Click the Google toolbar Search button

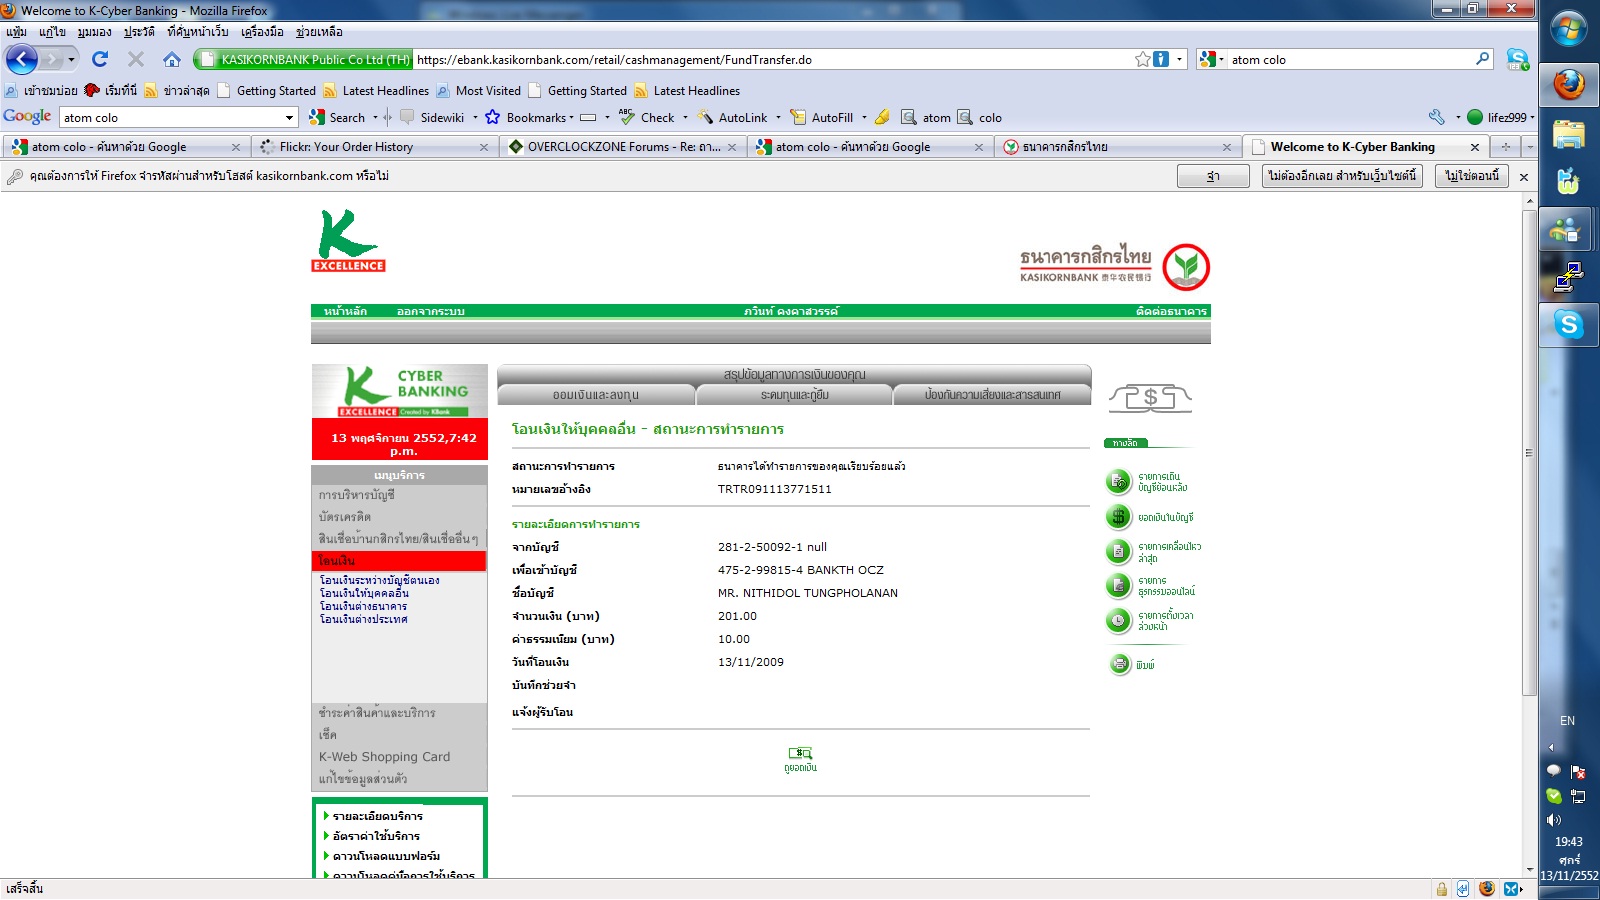[337, 117]
